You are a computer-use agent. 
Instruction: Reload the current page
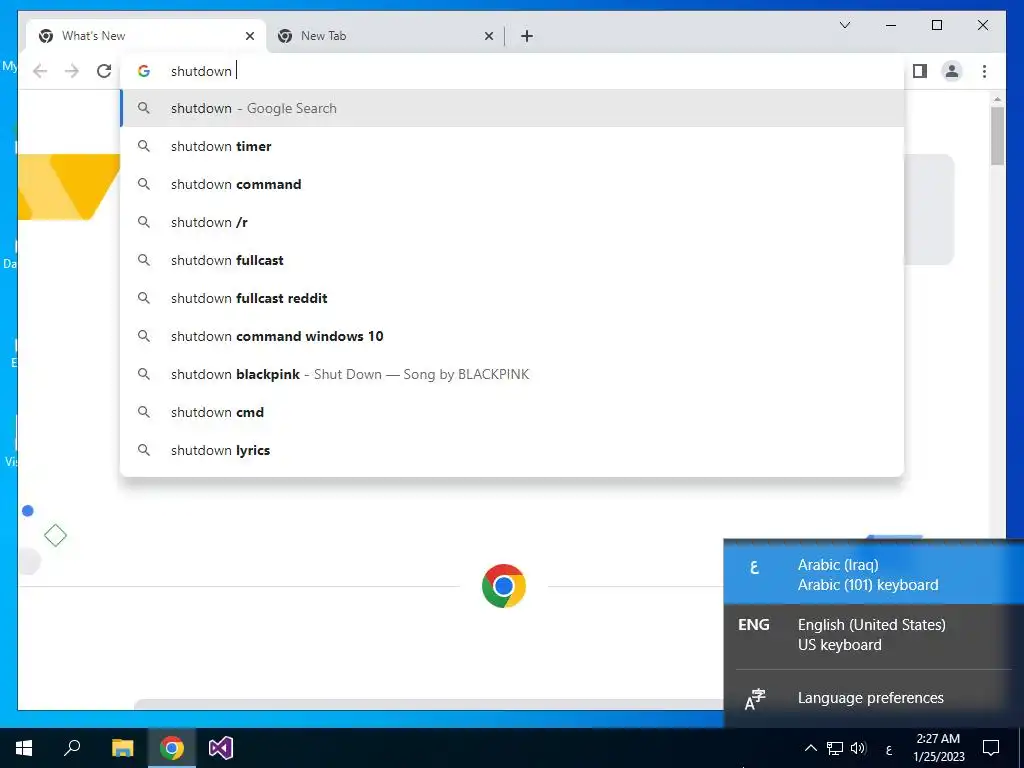(x=104, y=71)
